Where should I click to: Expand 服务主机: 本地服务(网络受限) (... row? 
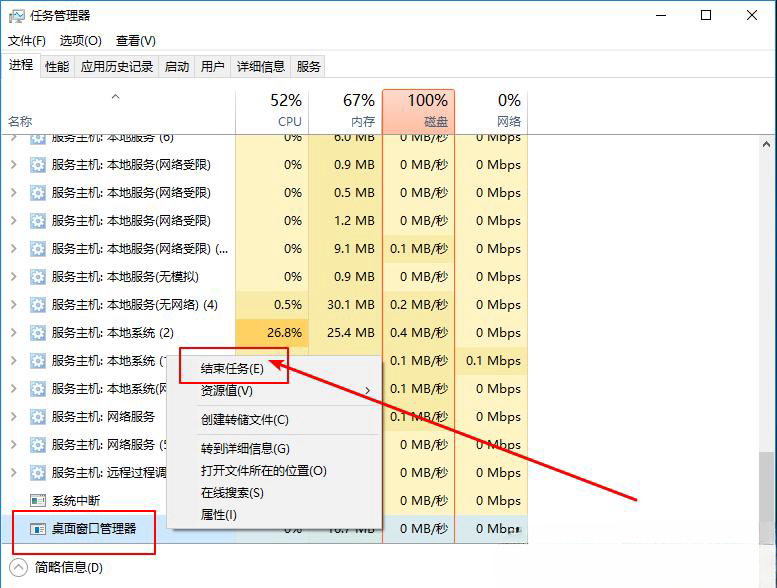[14, 248]
